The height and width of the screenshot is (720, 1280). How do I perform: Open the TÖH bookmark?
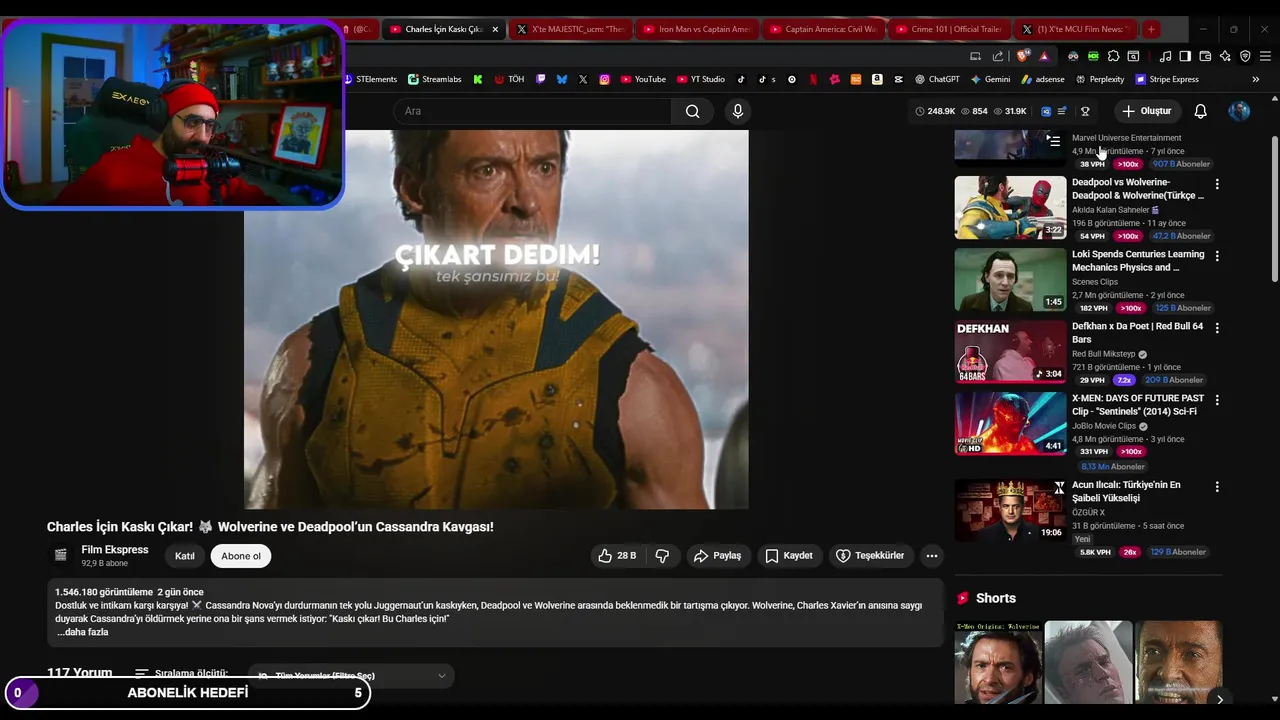[510, 79]
